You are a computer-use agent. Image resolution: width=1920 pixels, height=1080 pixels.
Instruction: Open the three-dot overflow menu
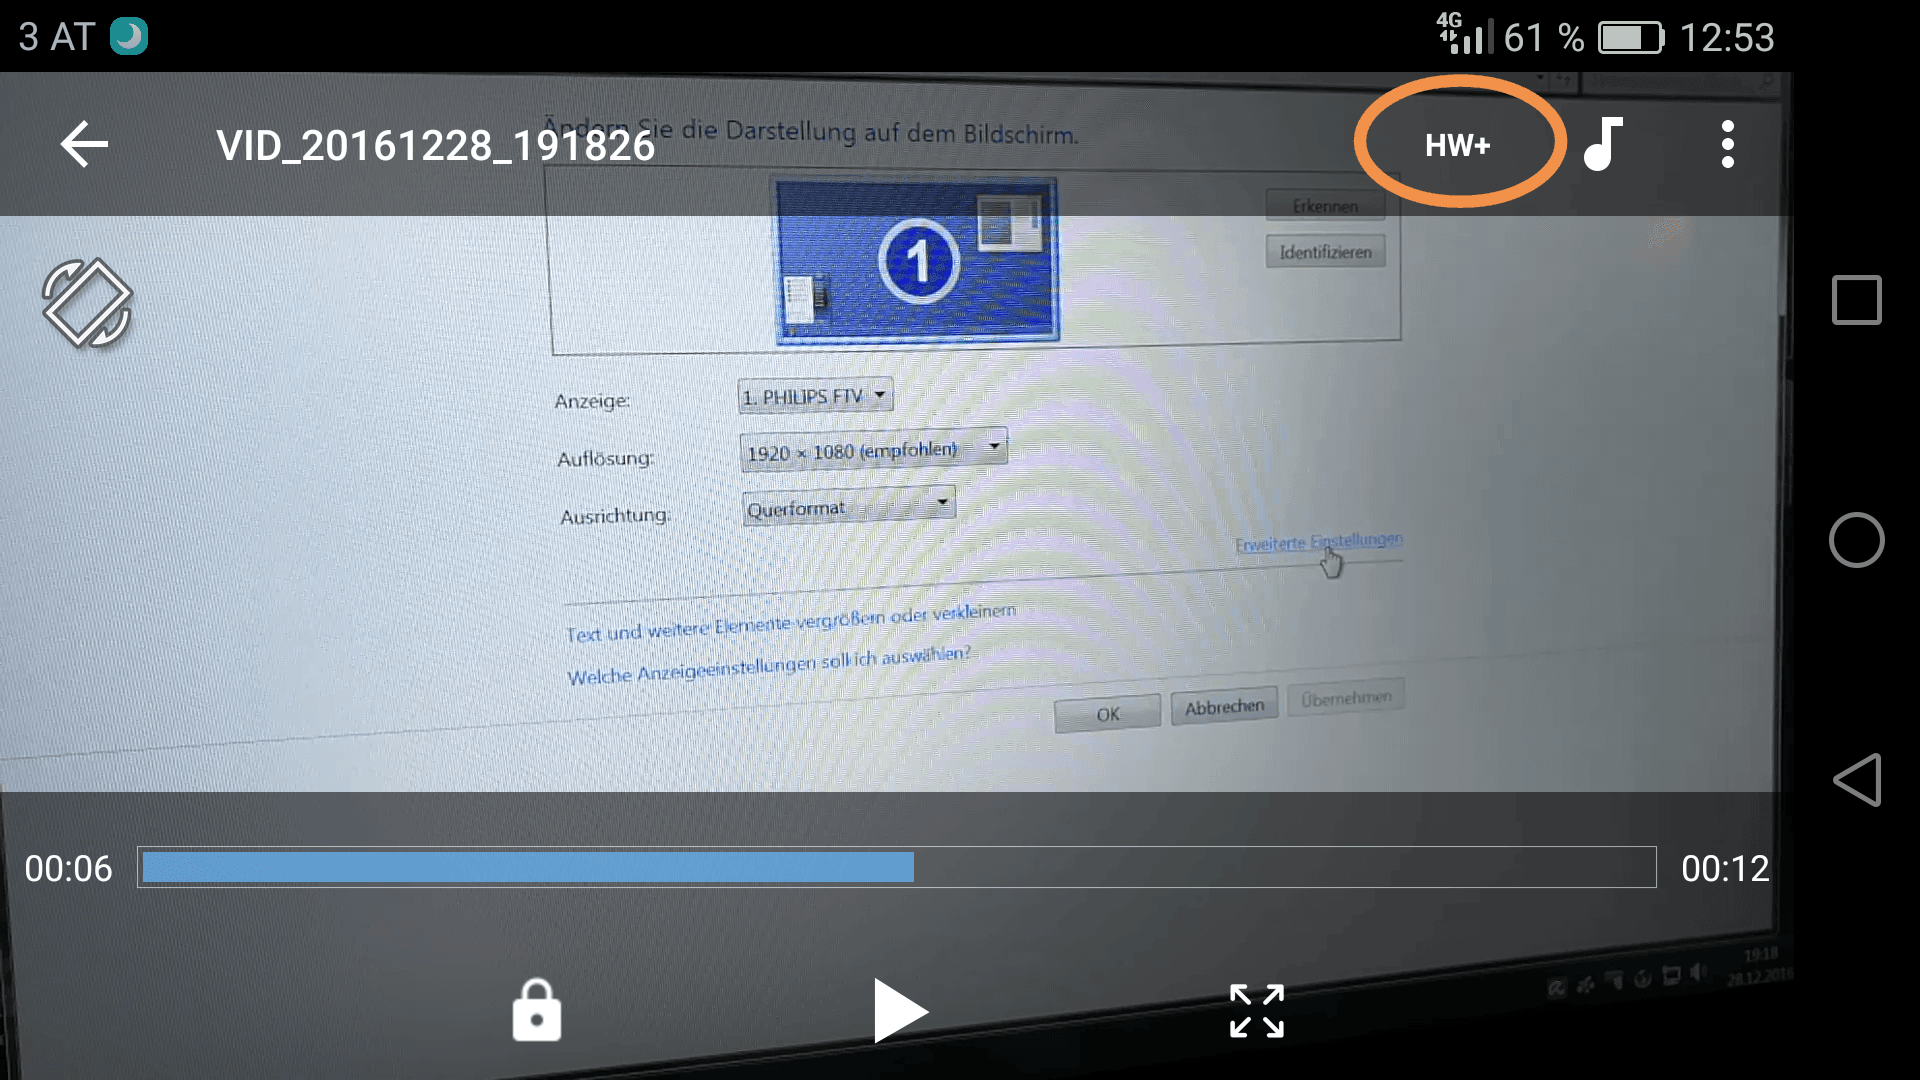pyautogui.click(x=1727, y=145)
